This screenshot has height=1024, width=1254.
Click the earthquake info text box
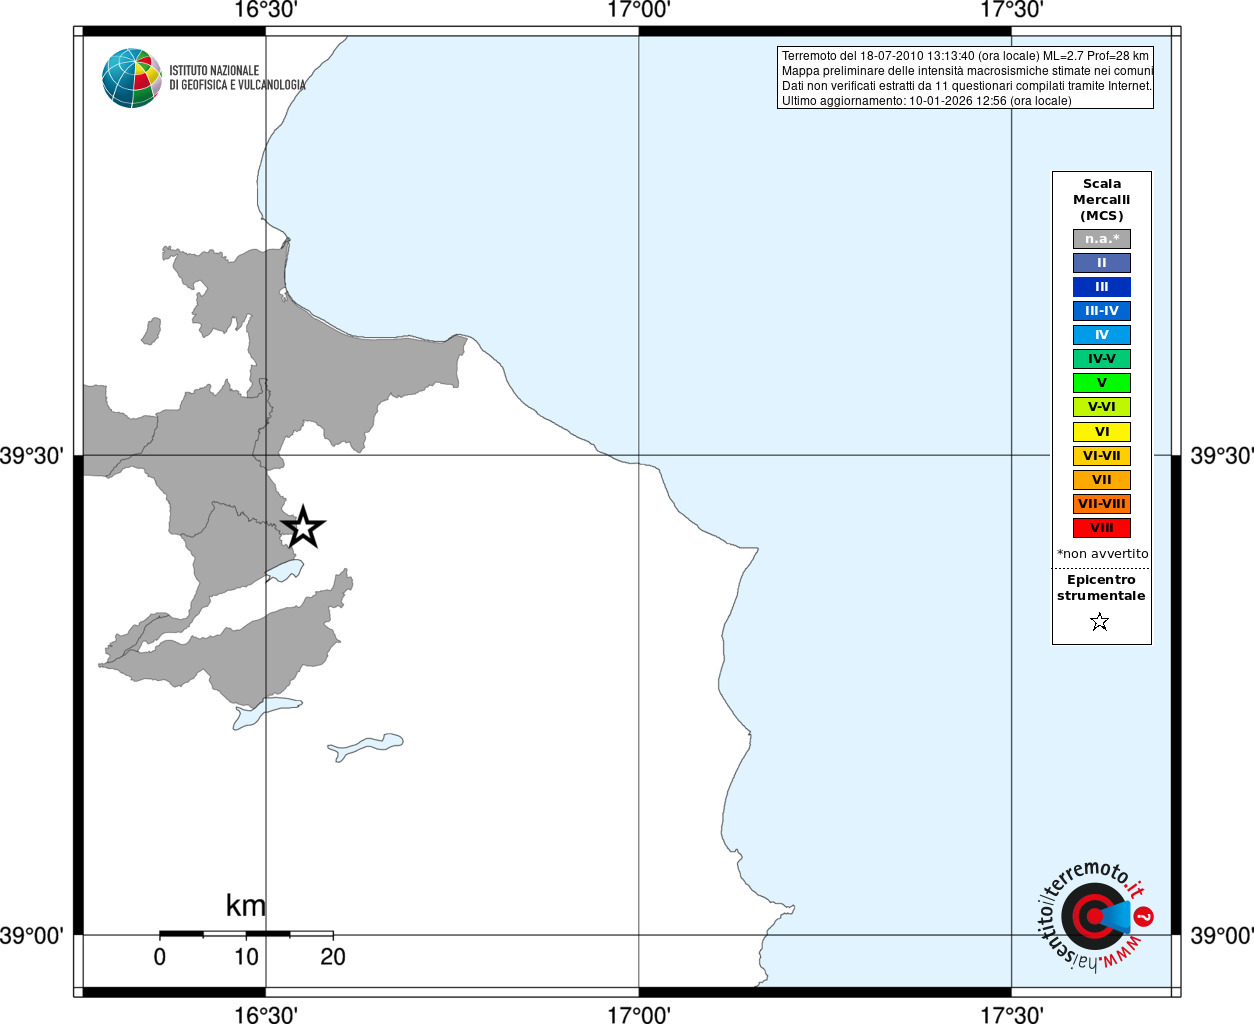click(x=965, y=78)
